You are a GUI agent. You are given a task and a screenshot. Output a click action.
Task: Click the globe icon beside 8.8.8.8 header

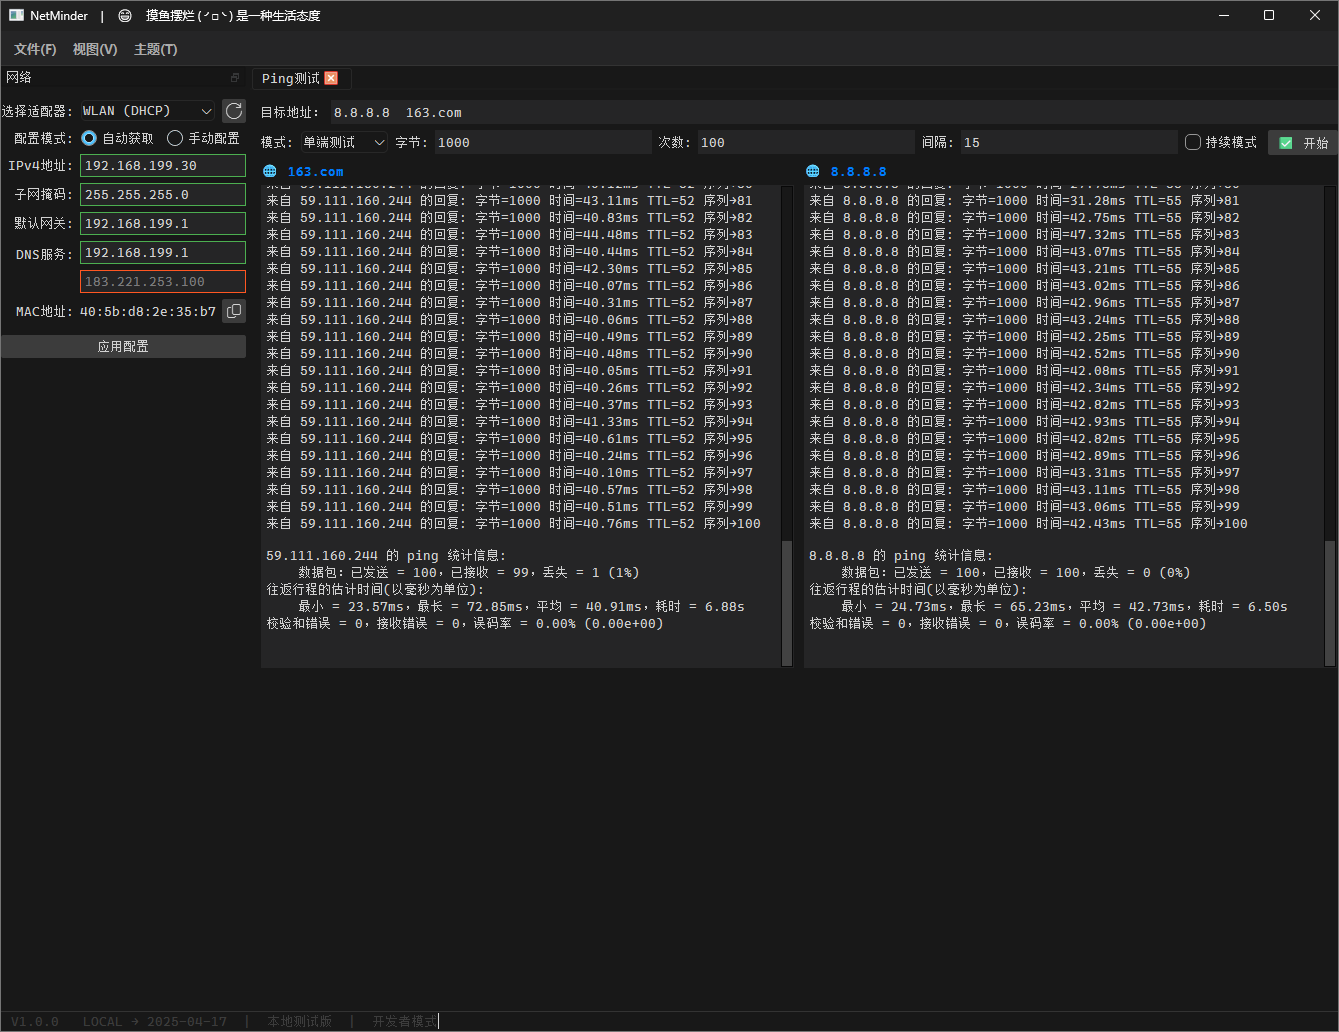pyautogui.click(x=813, y=171)
